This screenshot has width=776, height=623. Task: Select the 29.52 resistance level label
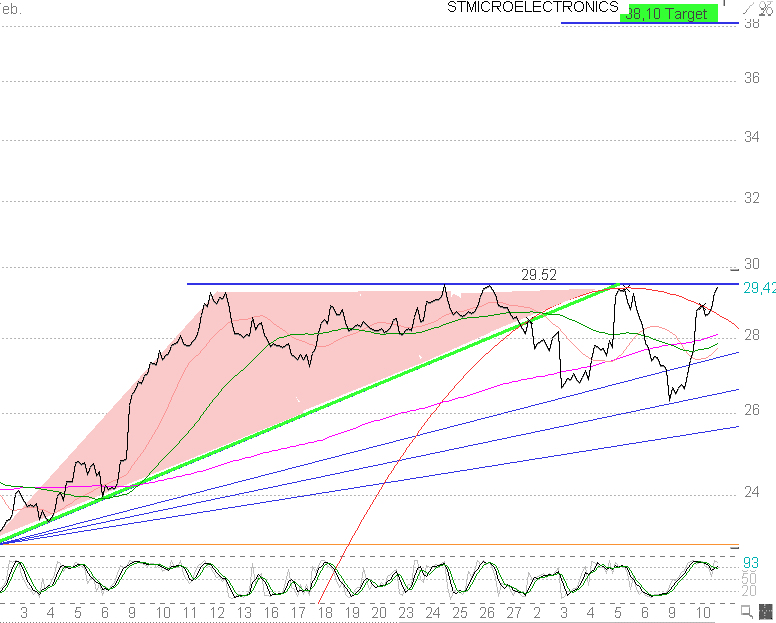(539, 274)
